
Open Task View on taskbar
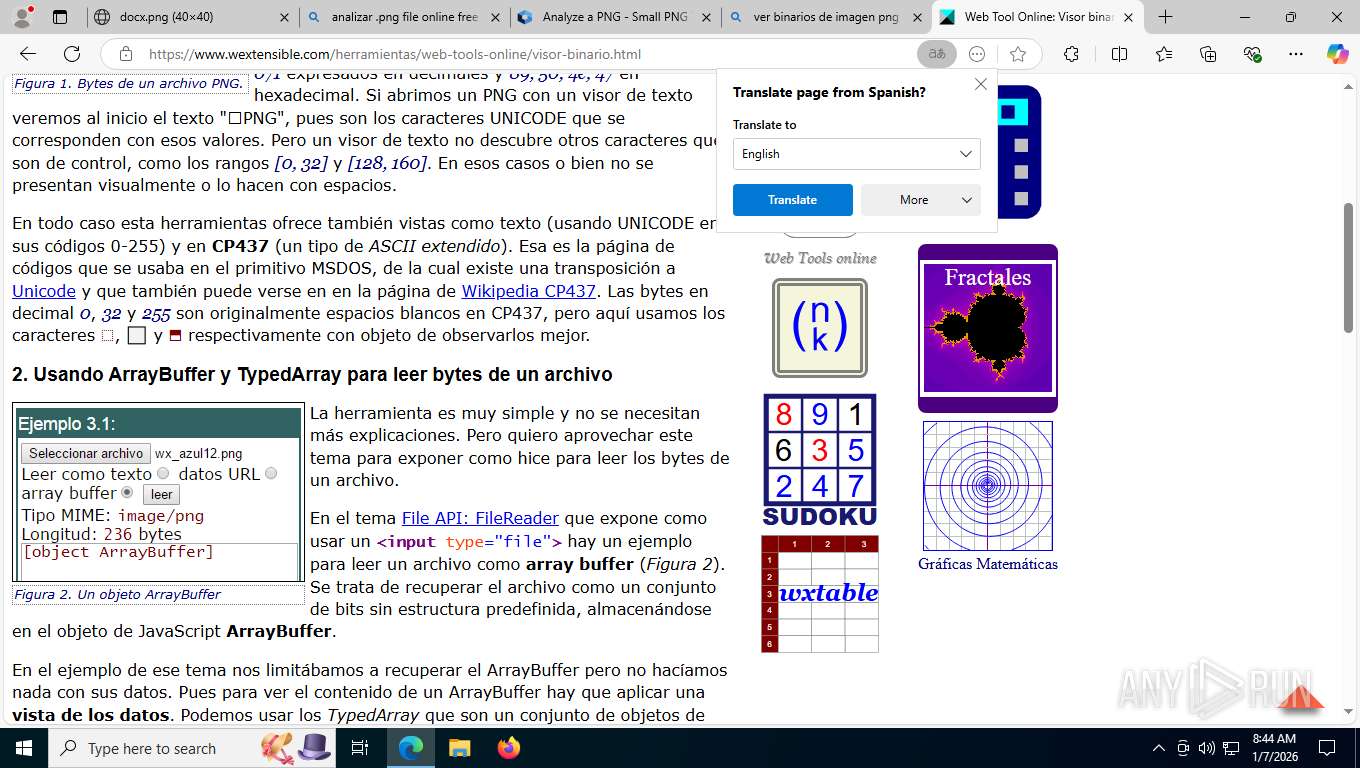(360, 748)
